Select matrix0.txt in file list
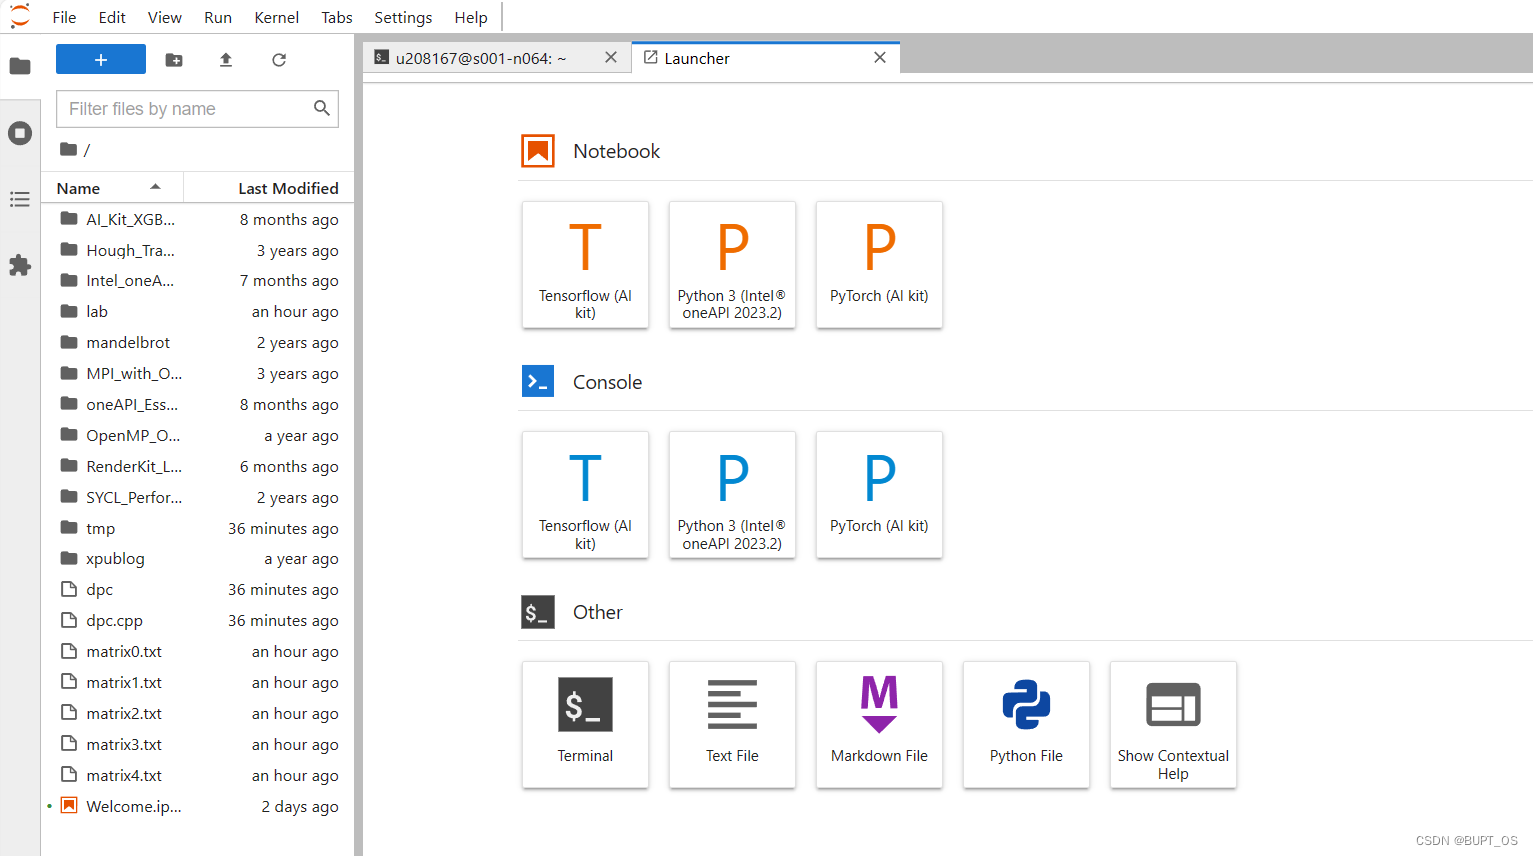 point(198,652)
